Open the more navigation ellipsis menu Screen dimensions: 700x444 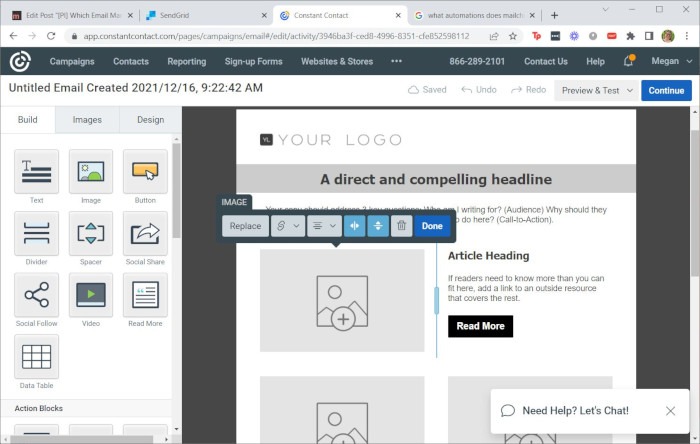tap(396, 61)
